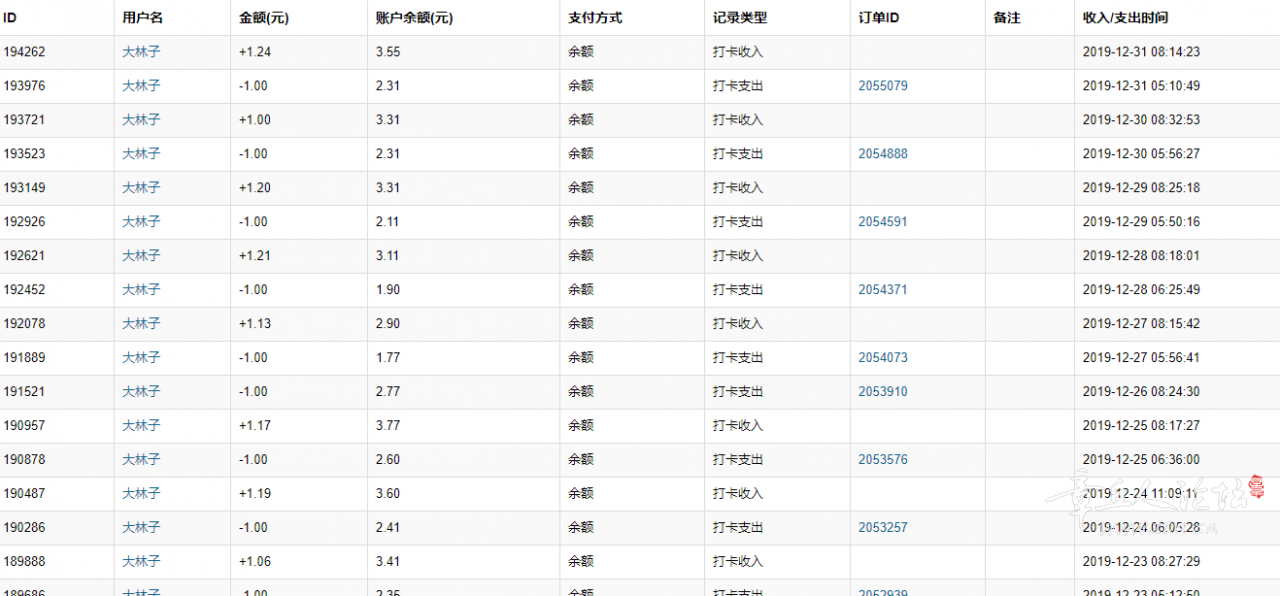Click timestamp 2019-12-29 05:50:16
This screenshot has width=1280, height=596.
coord(1141,222)
